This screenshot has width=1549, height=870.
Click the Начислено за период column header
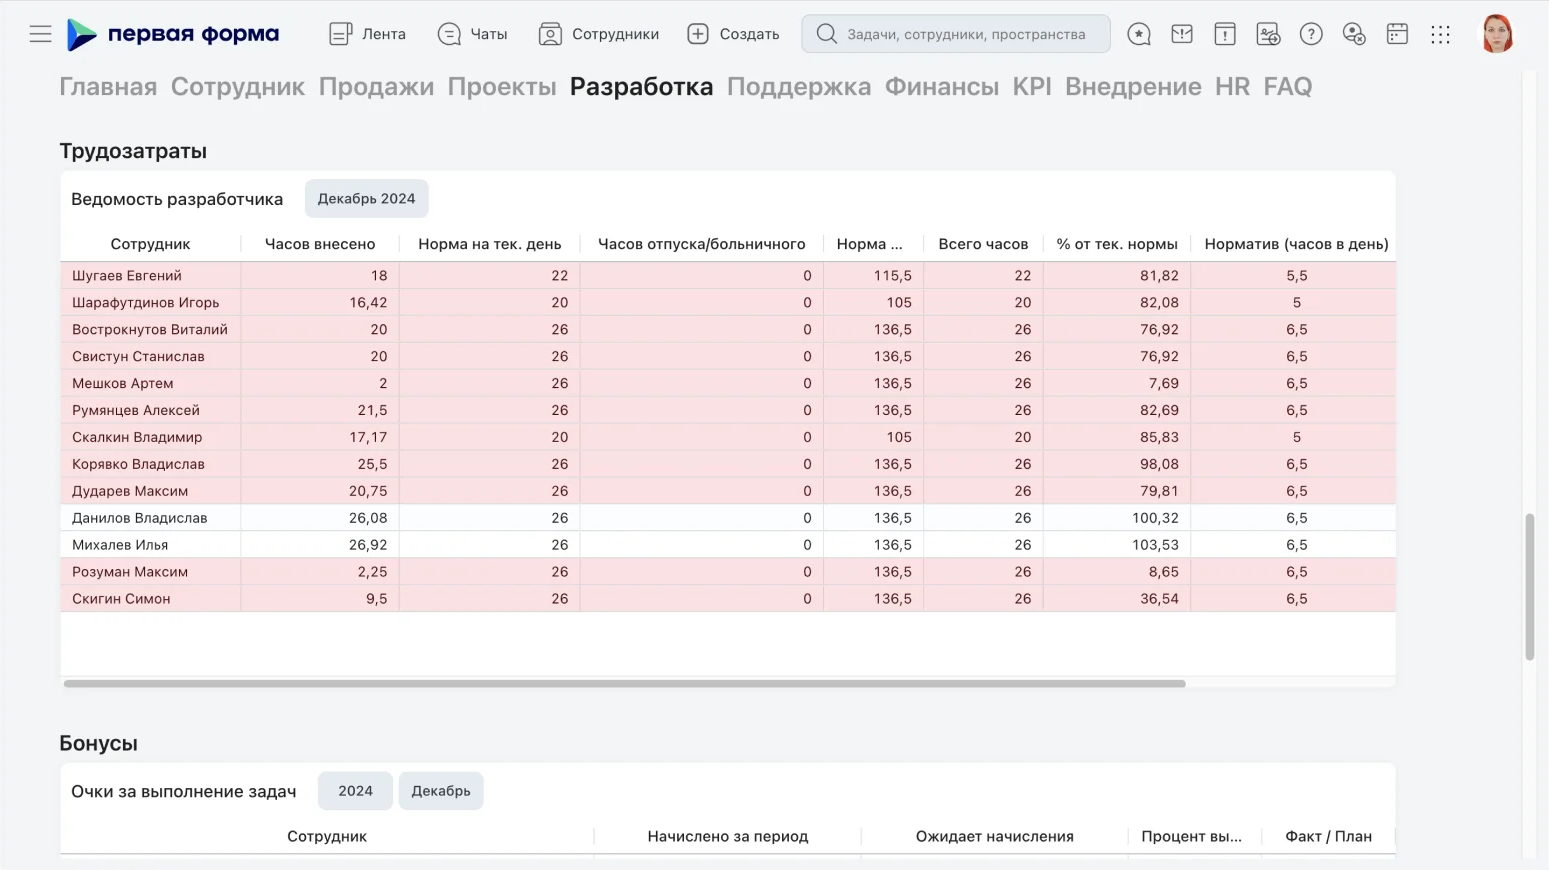pyautogui.click(x=728, y=836)
